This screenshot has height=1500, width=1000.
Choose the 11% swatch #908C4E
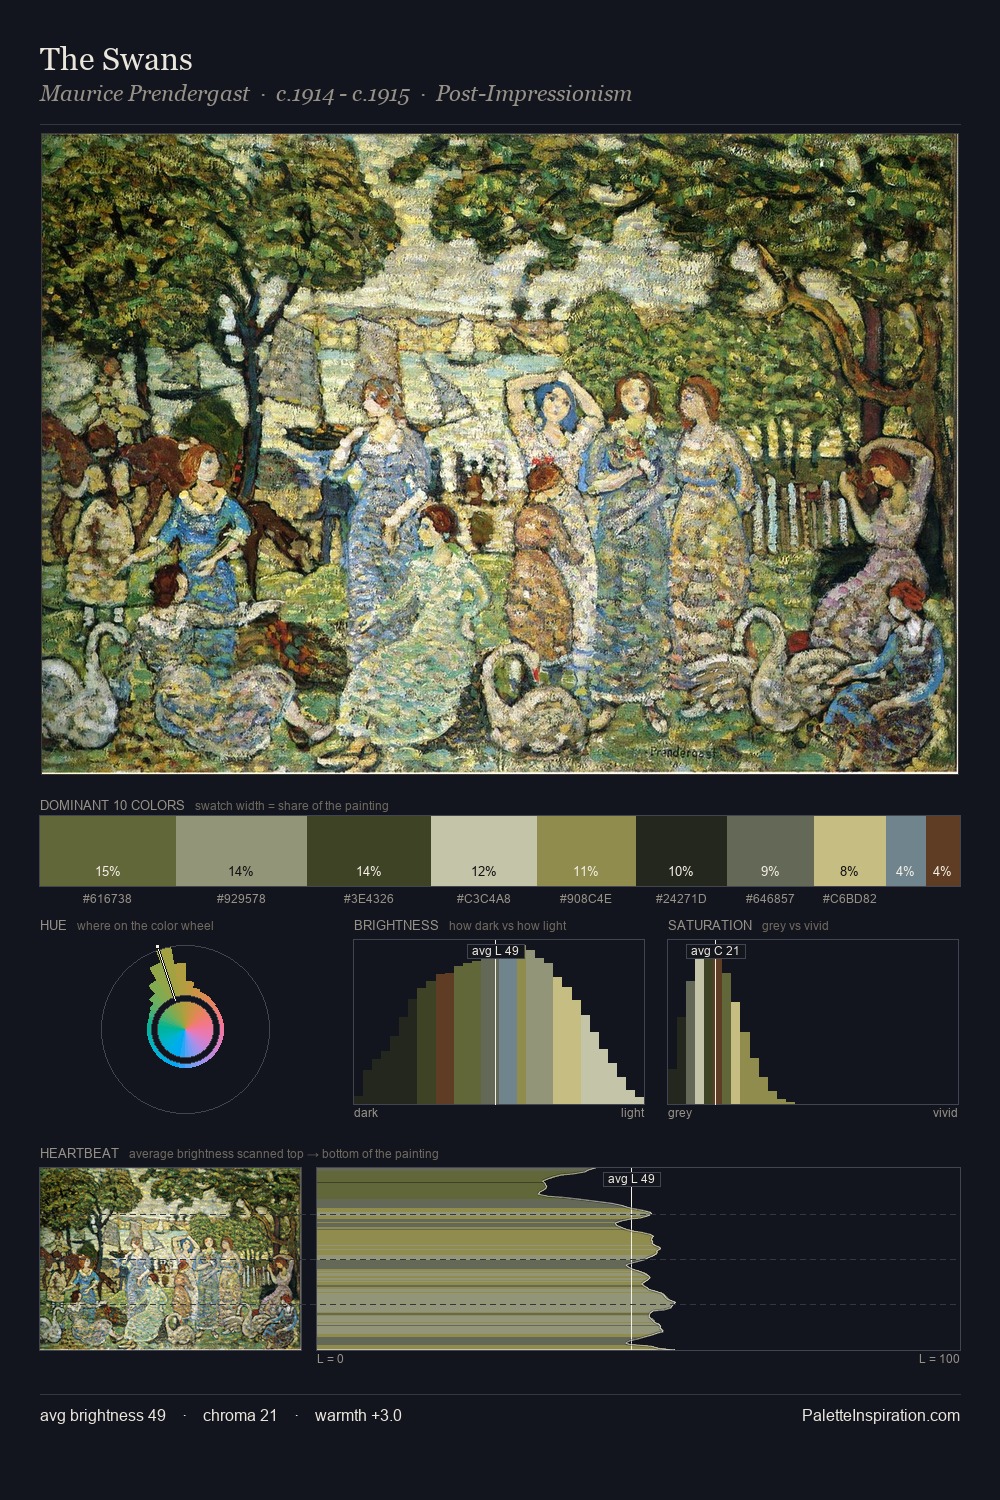pyautogui.click(x=586, y=851)
